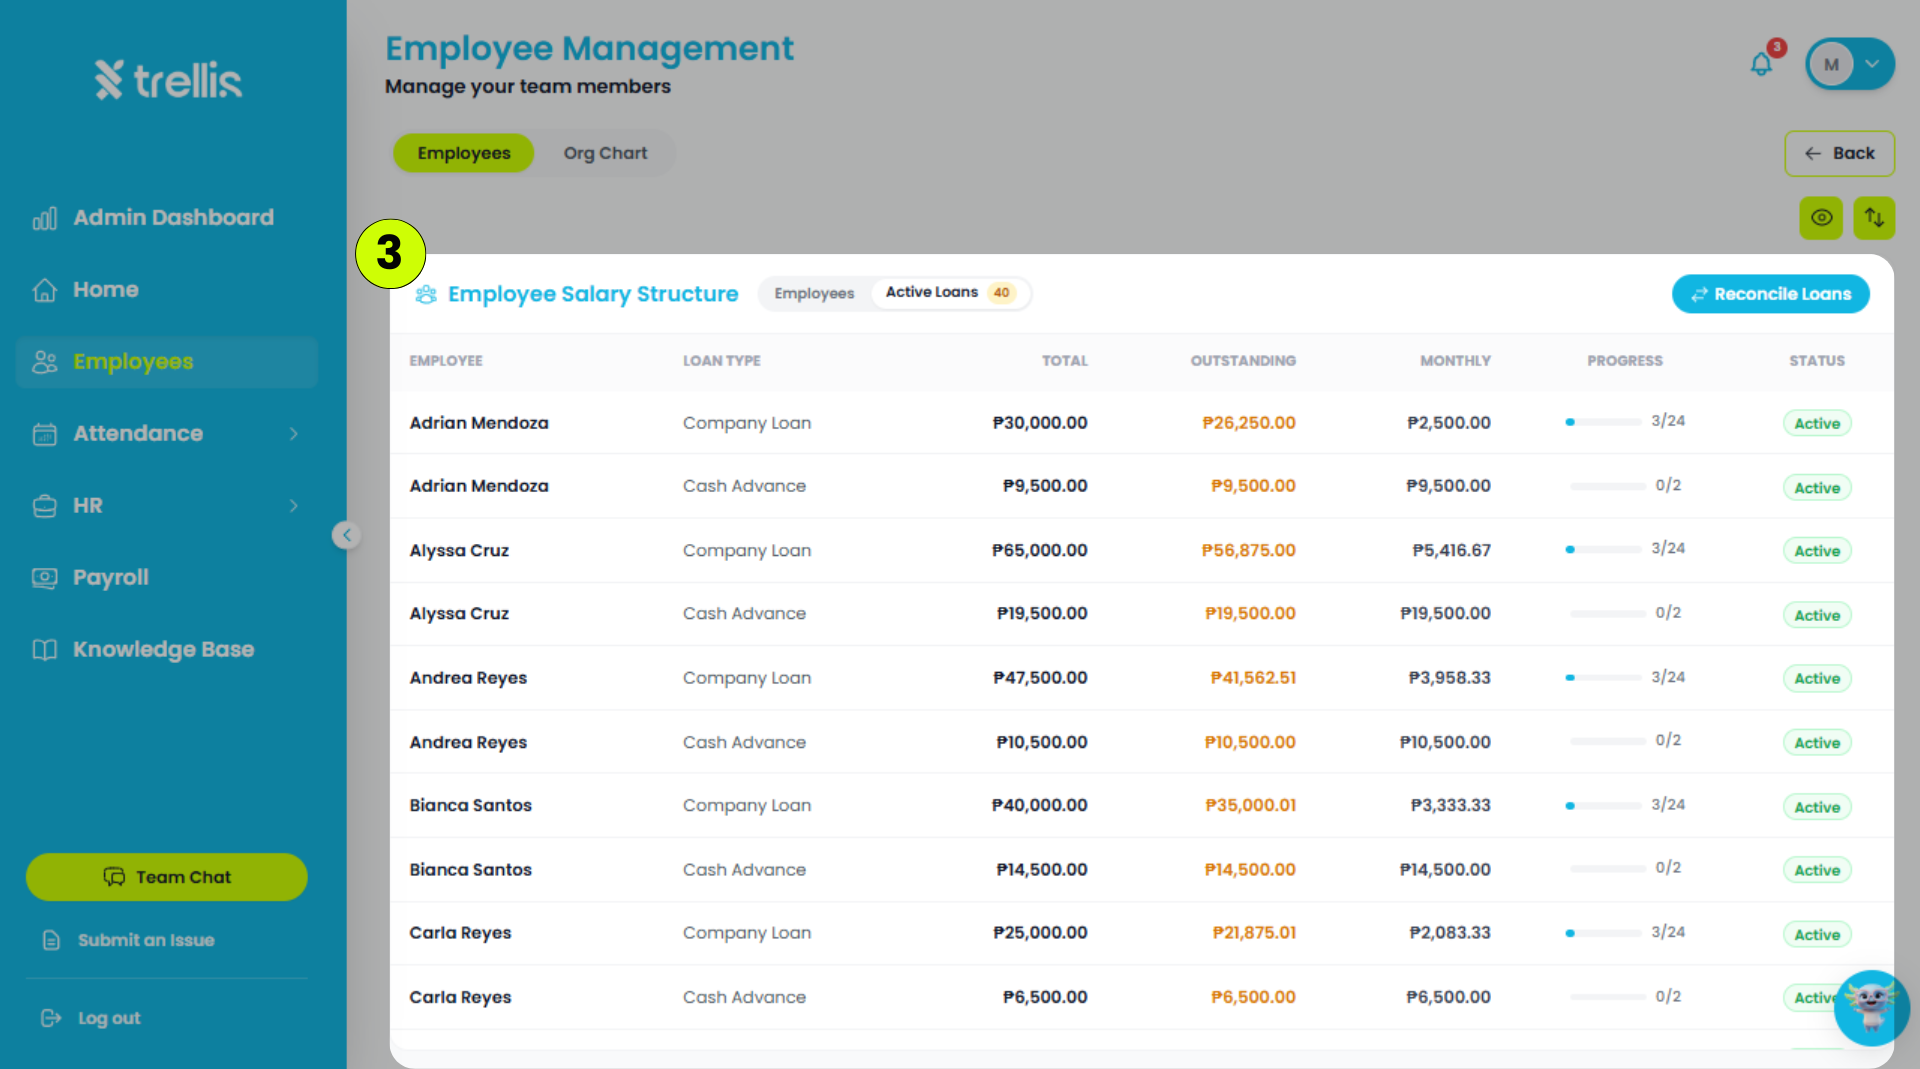Click the LOAN TYPE column header
This screenshot has height=1069, width=1920.
[722, 361]
